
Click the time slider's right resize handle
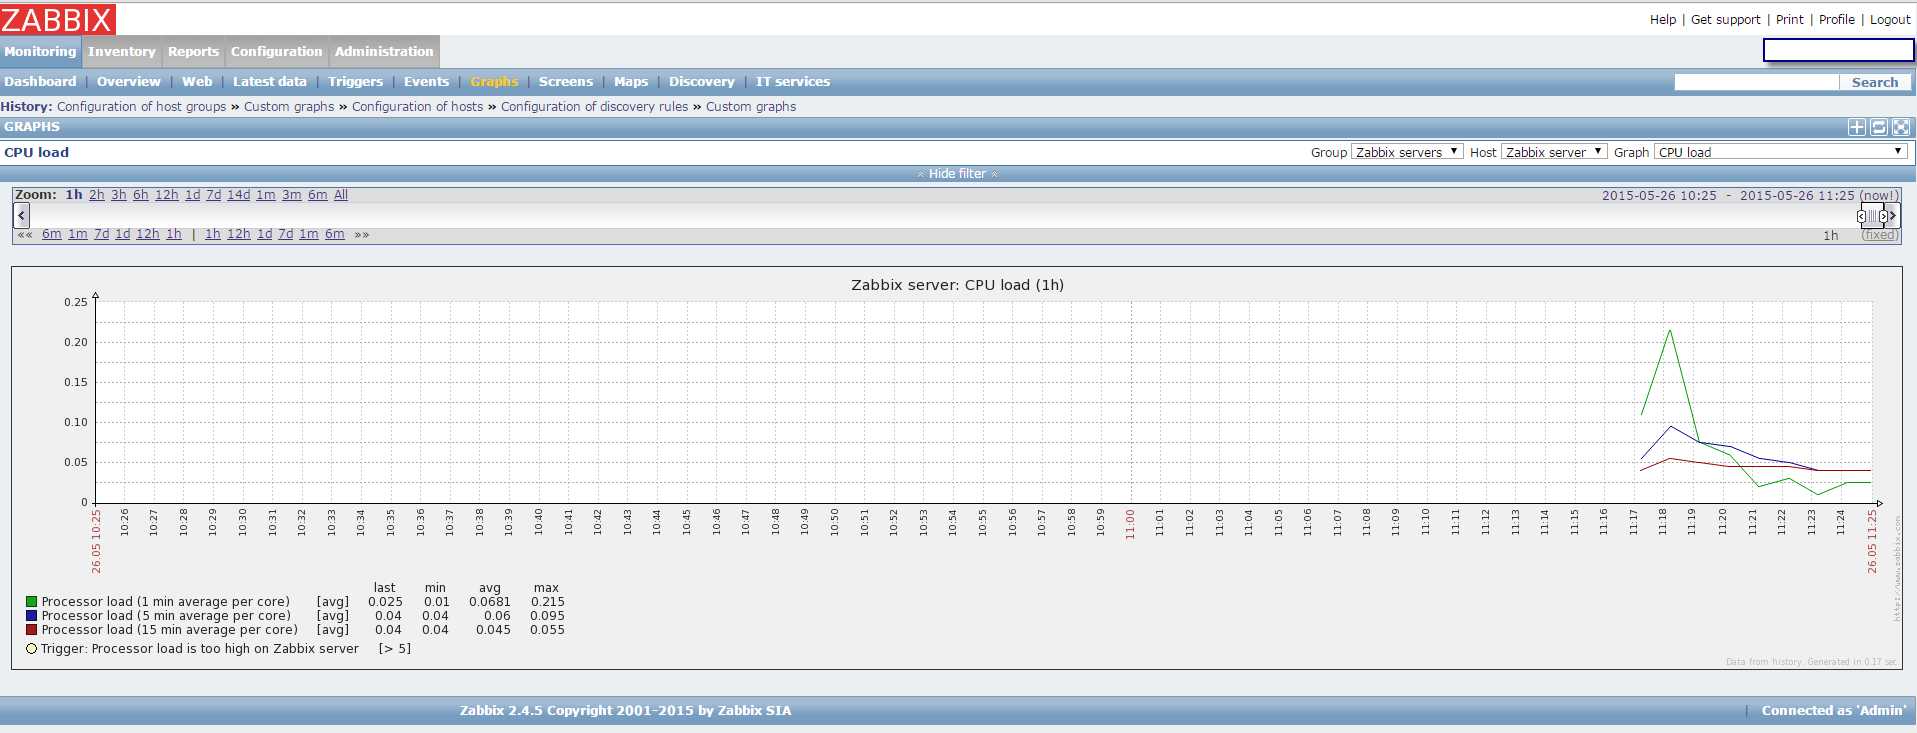point(1883,216)
